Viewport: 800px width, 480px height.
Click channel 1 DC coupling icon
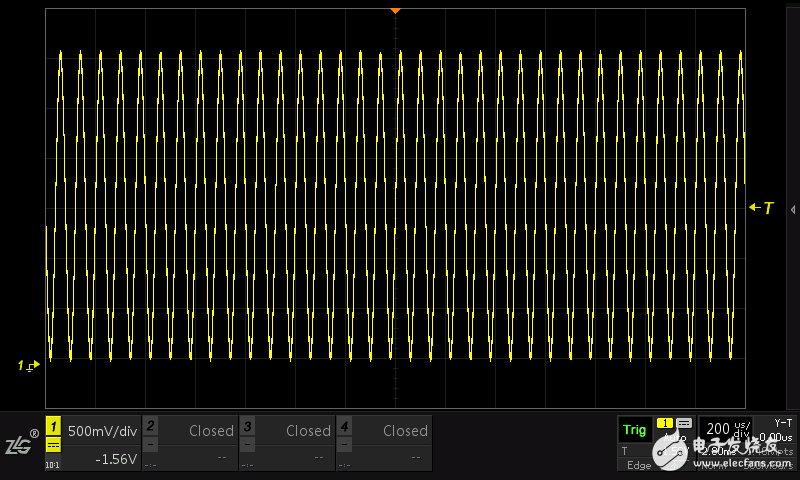[x=53, y=445]
